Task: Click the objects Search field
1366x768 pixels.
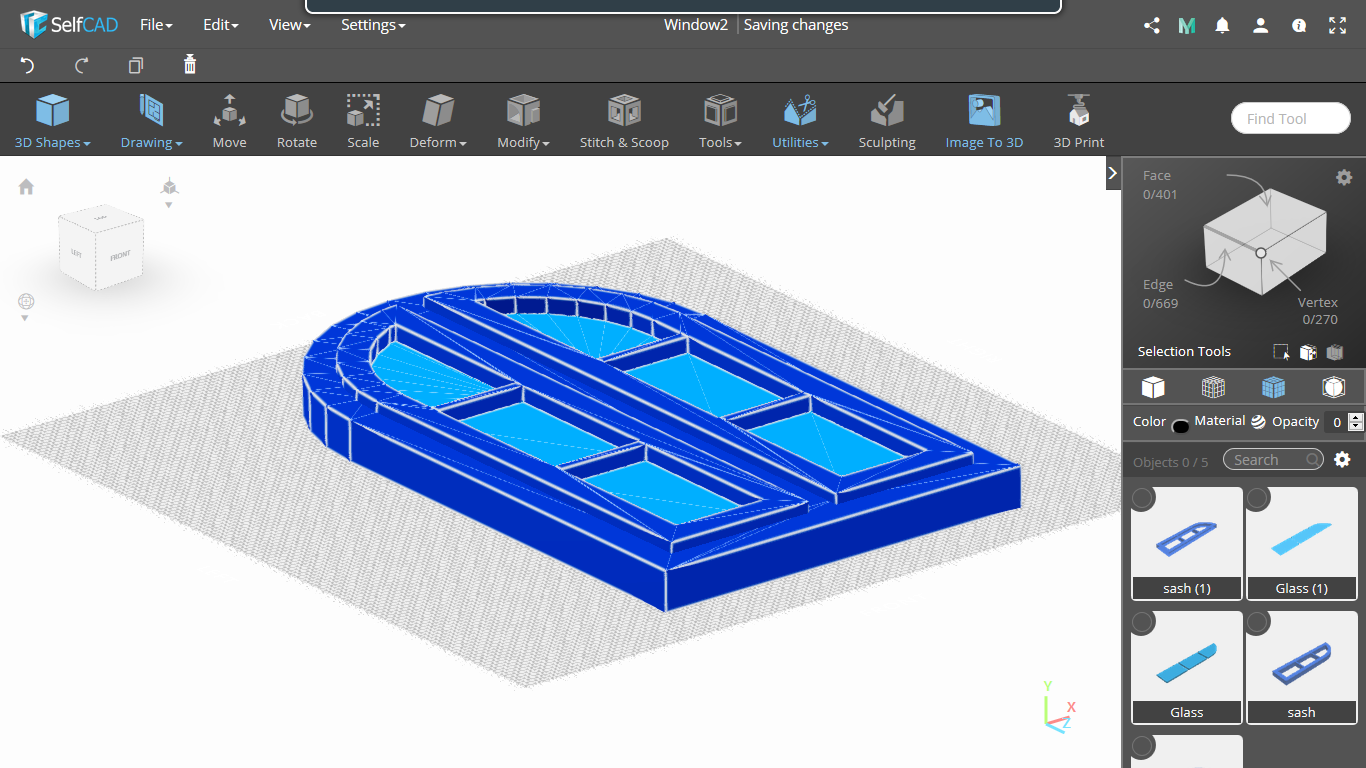Action: [1272, 460]
